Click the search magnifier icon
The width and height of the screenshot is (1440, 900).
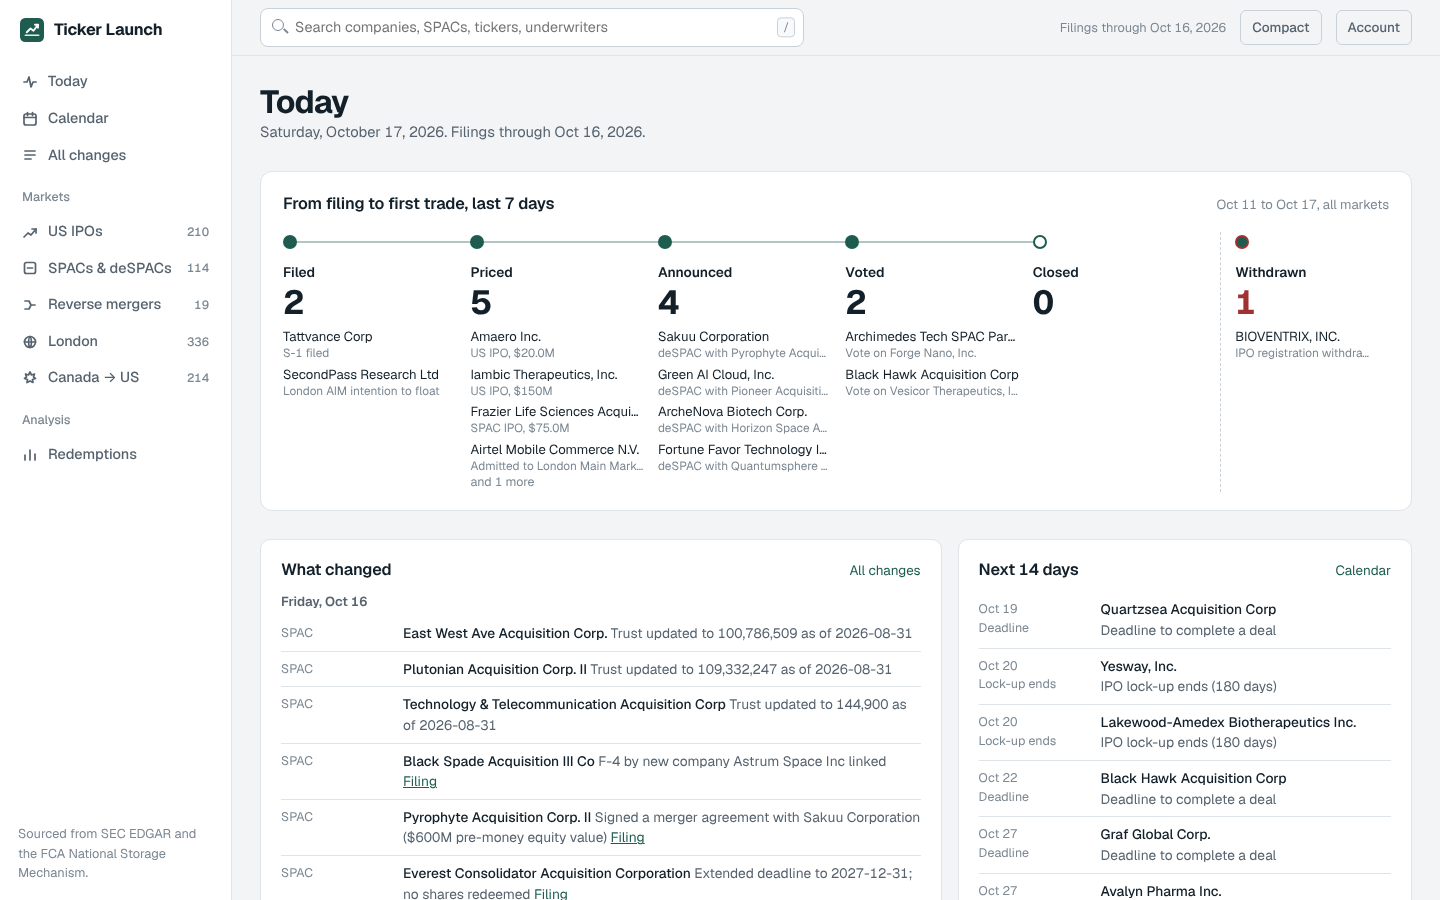point(280,27)
